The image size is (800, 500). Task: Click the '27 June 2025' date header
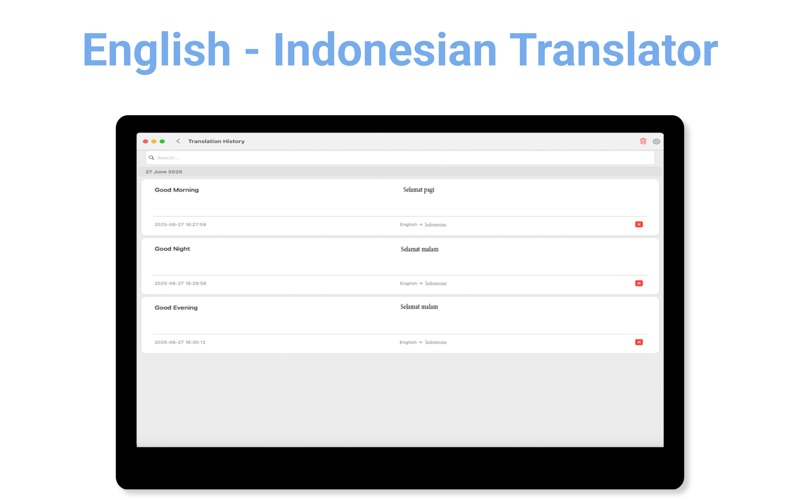coord(164,172)
